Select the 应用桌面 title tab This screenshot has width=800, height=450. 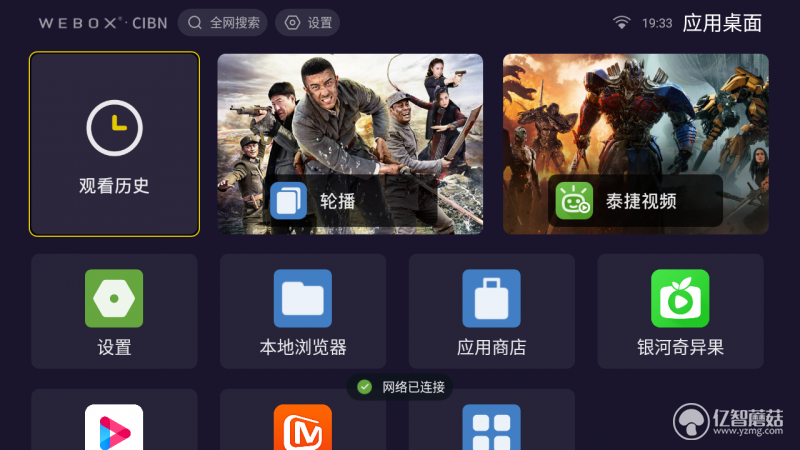[x=722, y=23]
